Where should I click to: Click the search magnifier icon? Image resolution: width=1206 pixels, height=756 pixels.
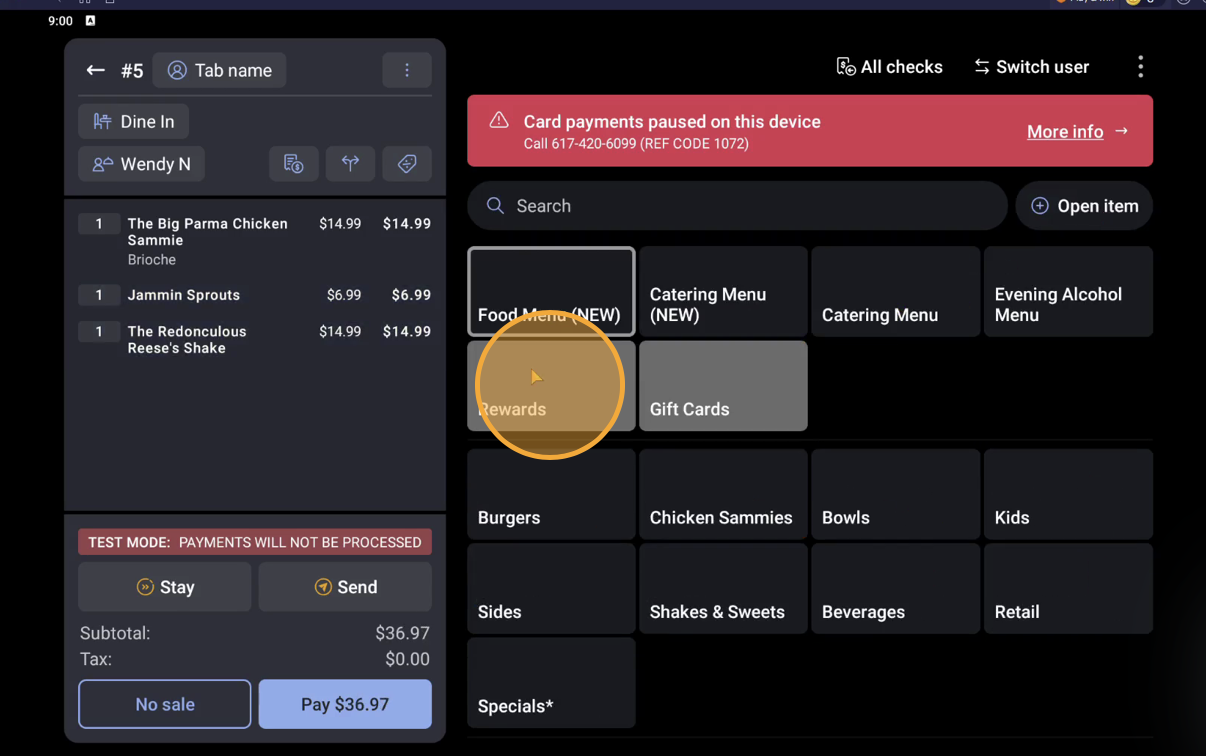coord(495,206)
